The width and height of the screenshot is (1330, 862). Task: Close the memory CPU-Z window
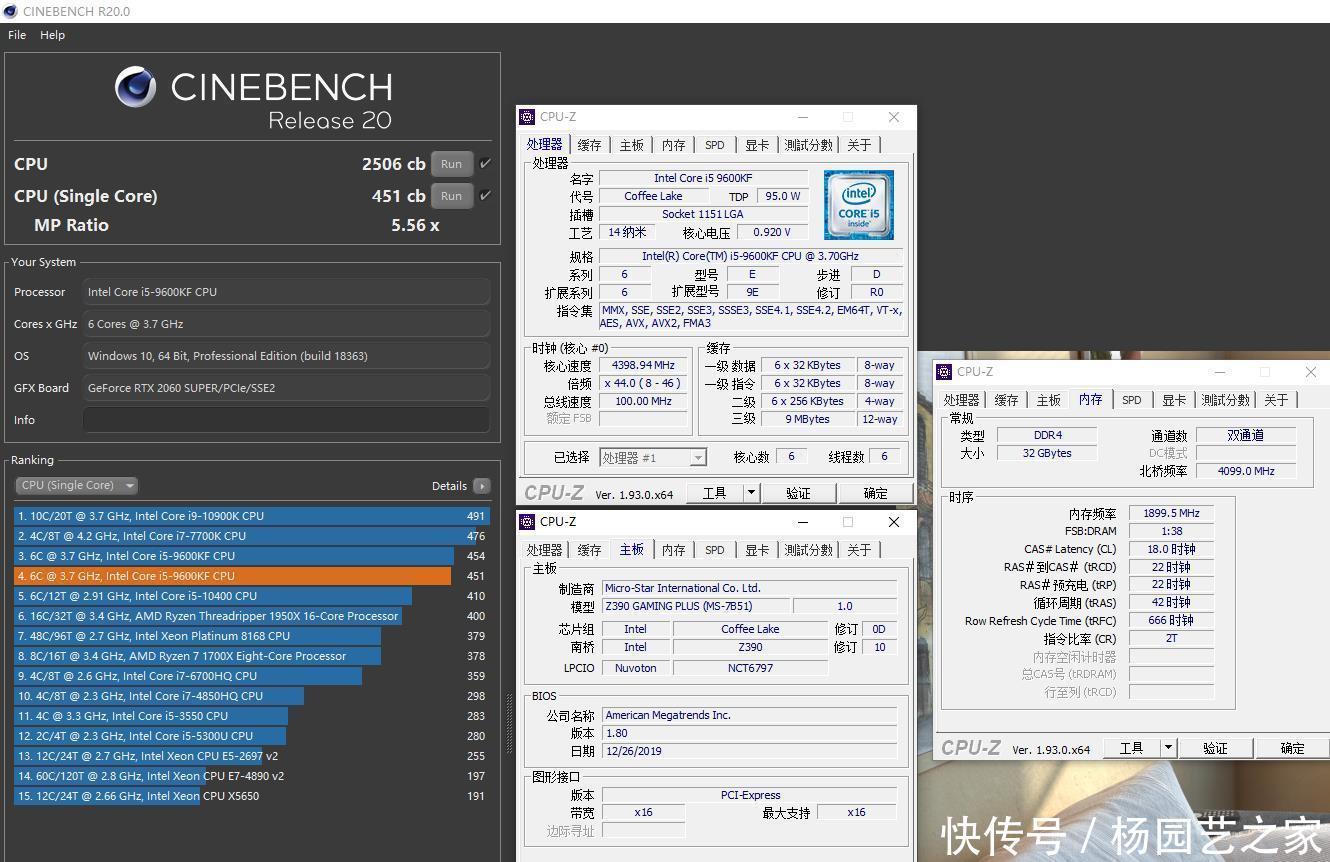click(x=1311, y=372)
